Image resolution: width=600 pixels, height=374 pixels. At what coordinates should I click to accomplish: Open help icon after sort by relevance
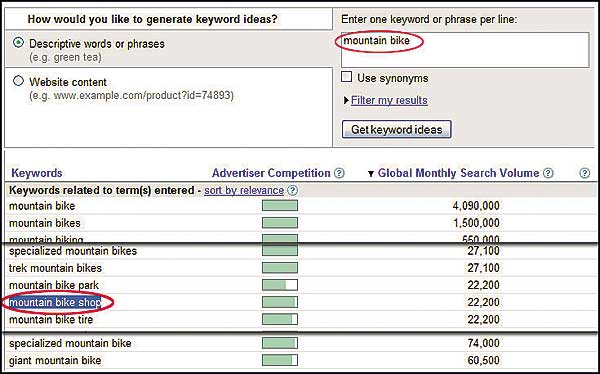tap(292, 190)
